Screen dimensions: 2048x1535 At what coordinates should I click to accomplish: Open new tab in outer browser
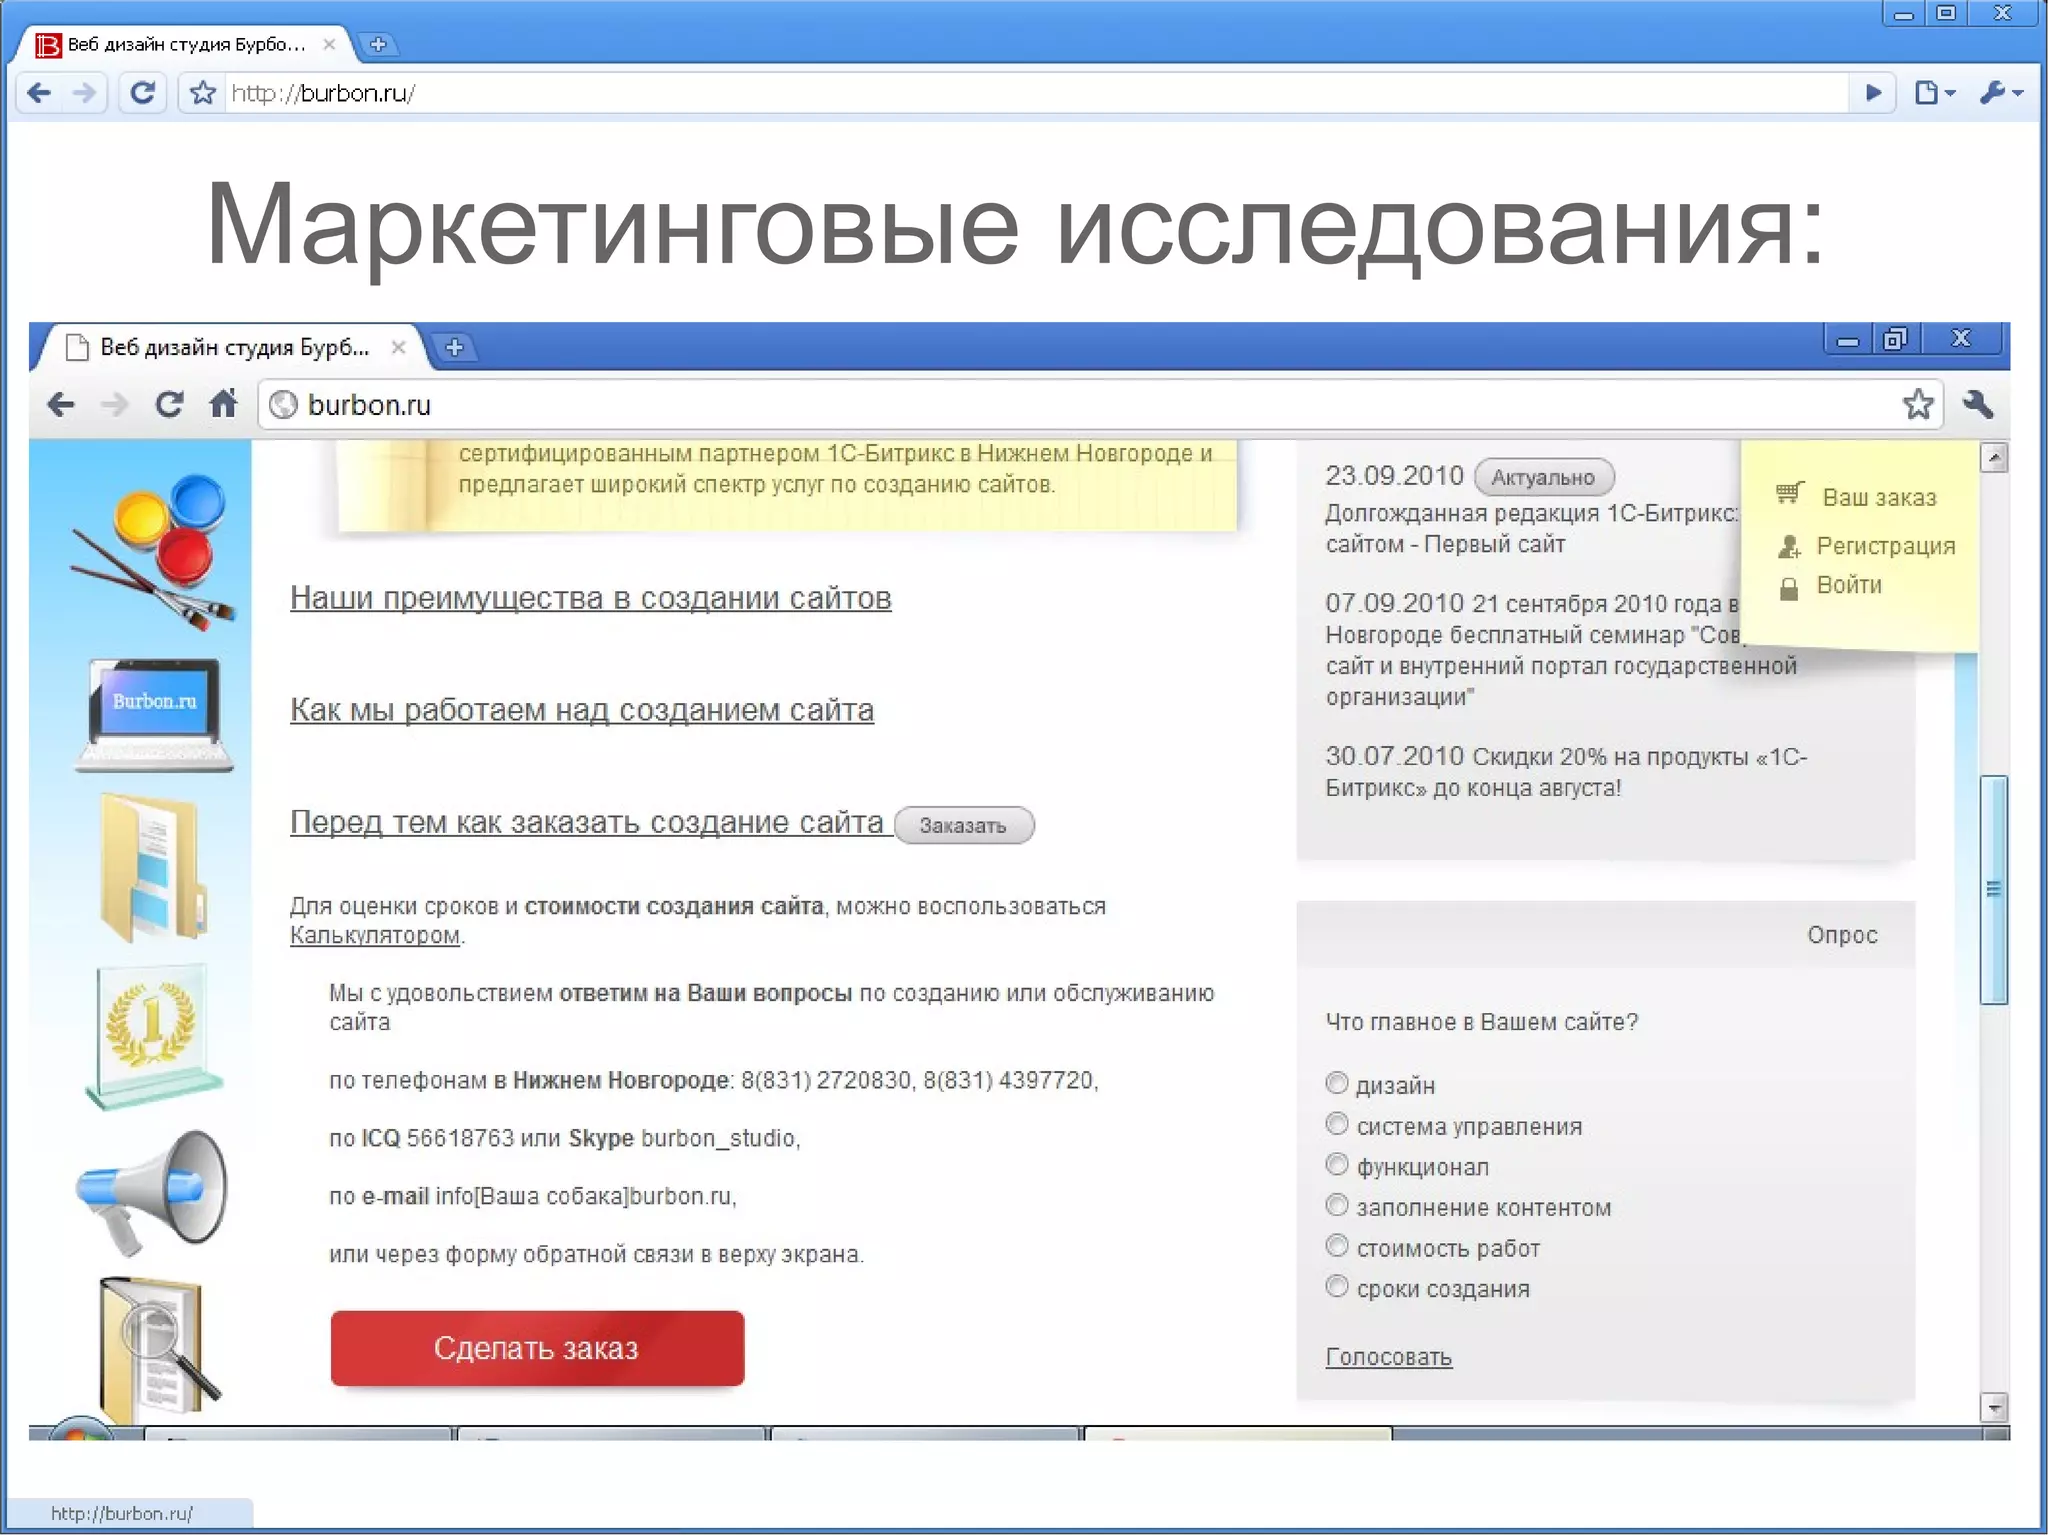coord(378,44)
